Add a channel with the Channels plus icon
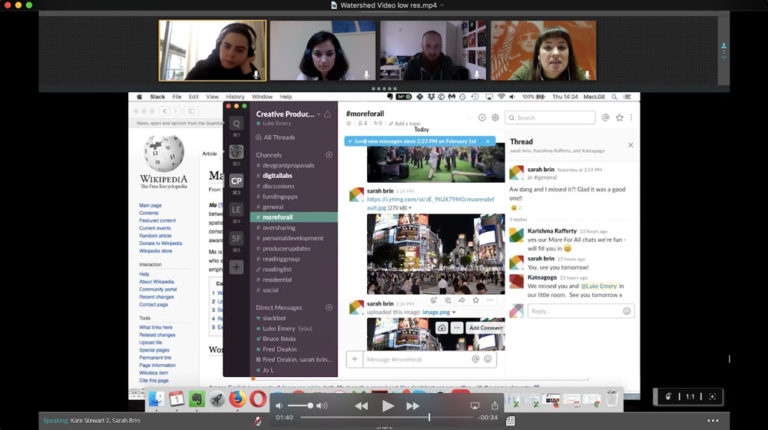 click(x=329, y=155)
